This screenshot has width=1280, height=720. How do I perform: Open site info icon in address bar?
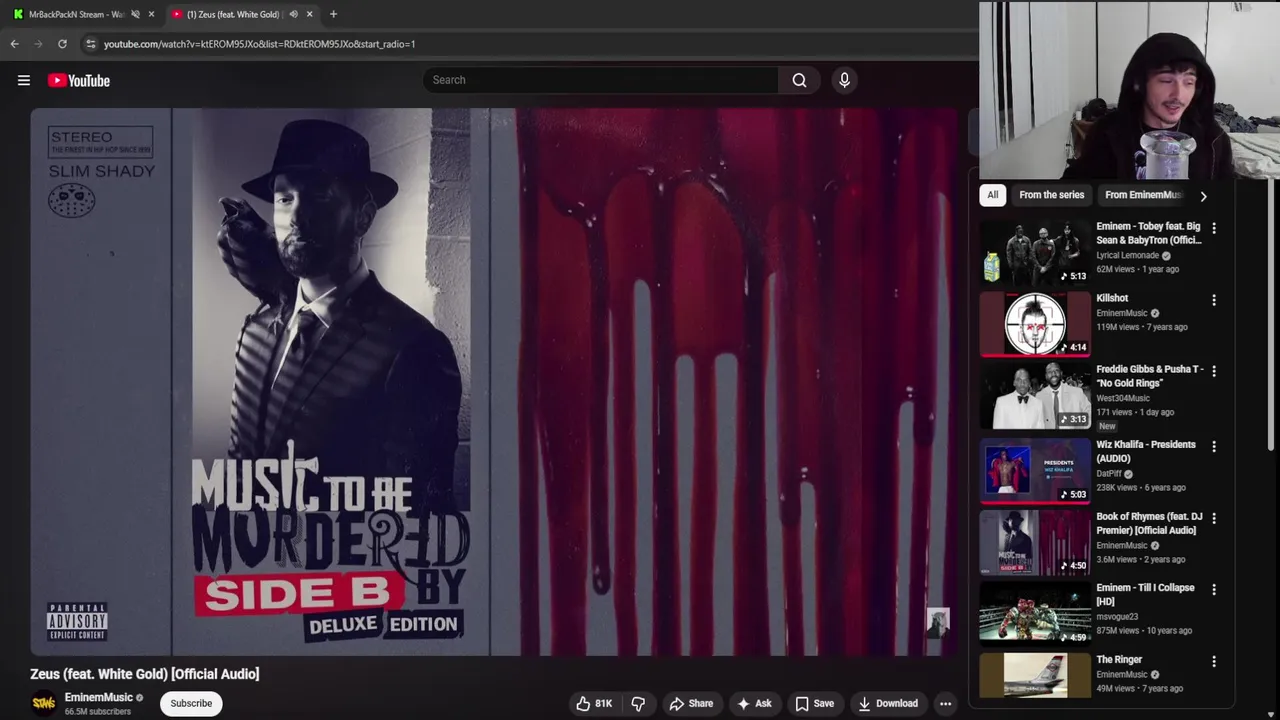pyautogui.click(x=91, y=44)
